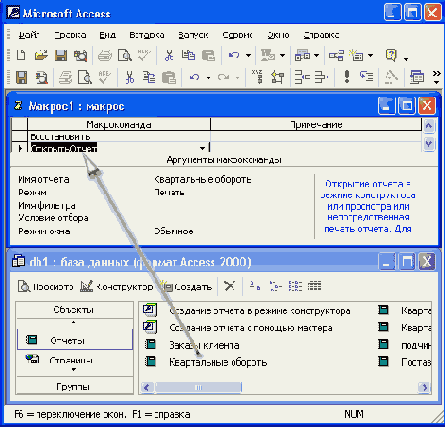
Task: Open the Analyze dropdown arrow
Action: pos(316,55)
